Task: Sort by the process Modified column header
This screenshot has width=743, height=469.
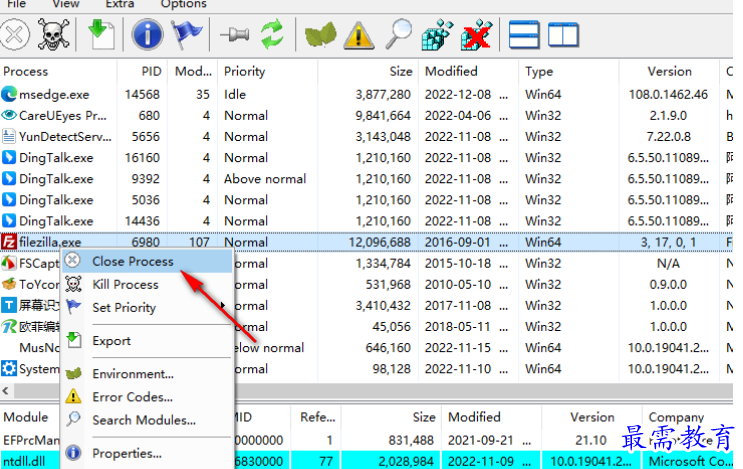Action: point(469,72)
